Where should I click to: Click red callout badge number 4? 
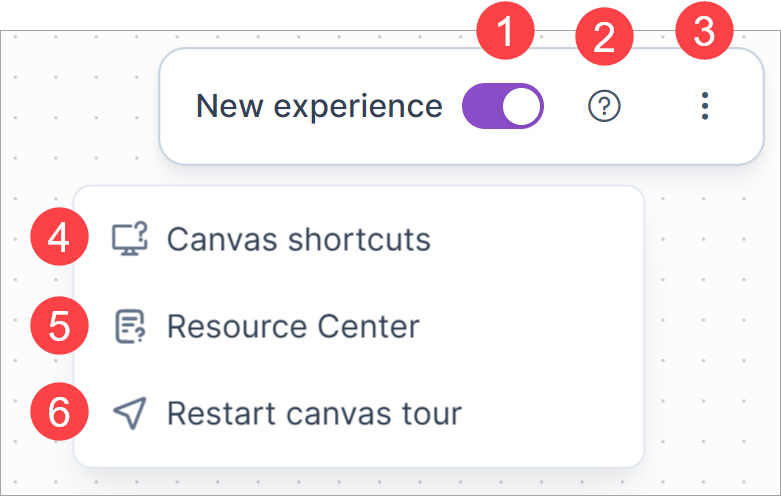pyautogui.click(x=60, y=240)
